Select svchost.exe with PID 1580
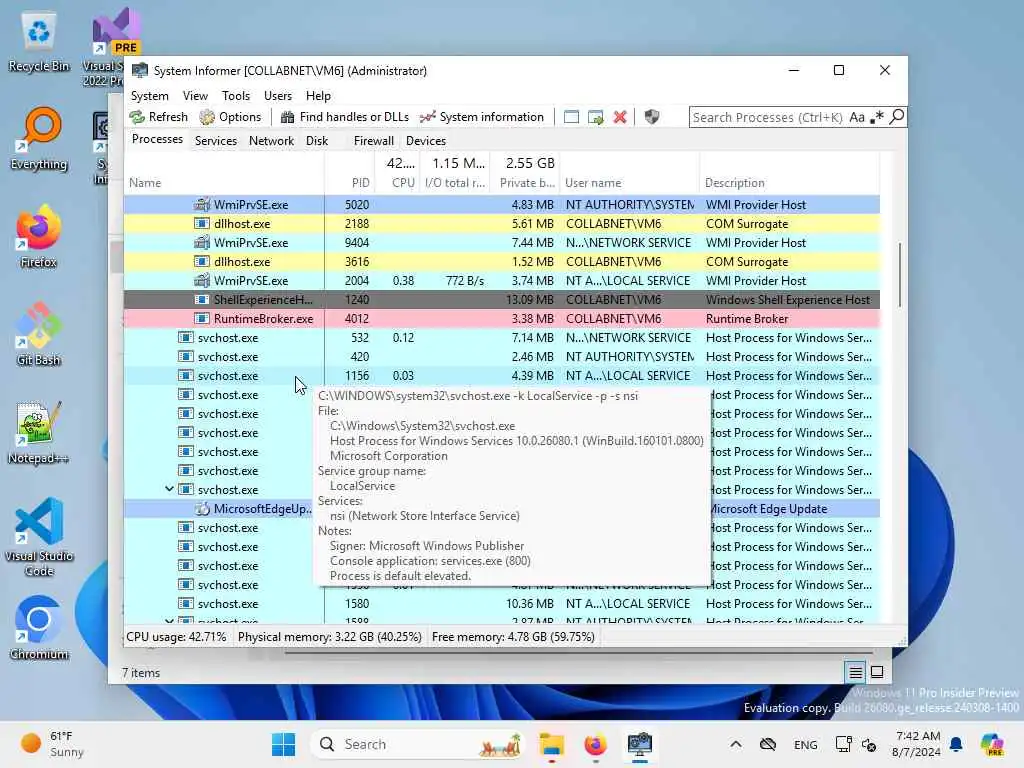The width and height of the screenshot is (1024, 768). [502, 603]
